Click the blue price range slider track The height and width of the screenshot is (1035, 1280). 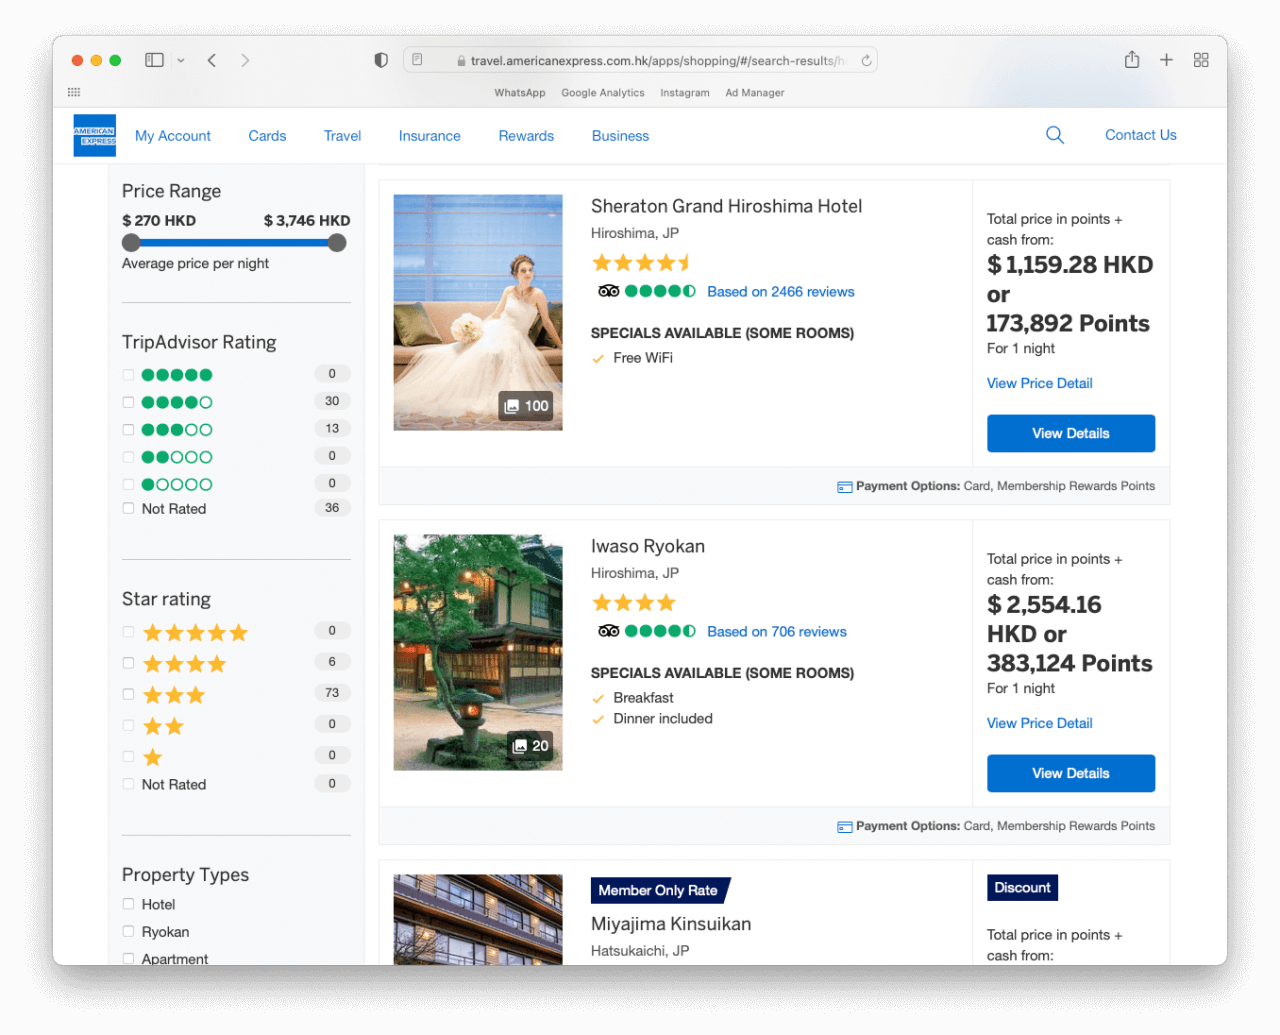pos(234,243)
